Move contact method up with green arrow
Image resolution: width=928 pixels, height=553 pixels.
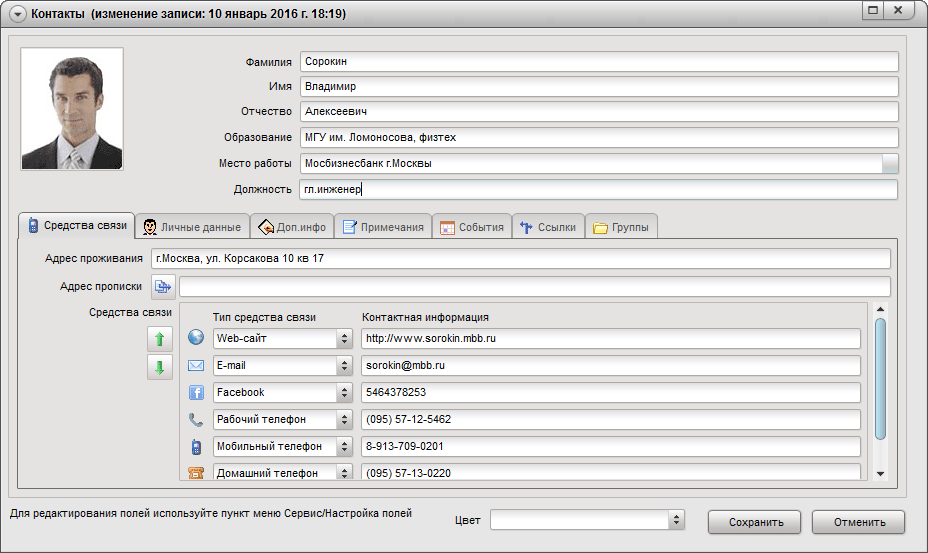pyautogui.click(x=160, y=339)
